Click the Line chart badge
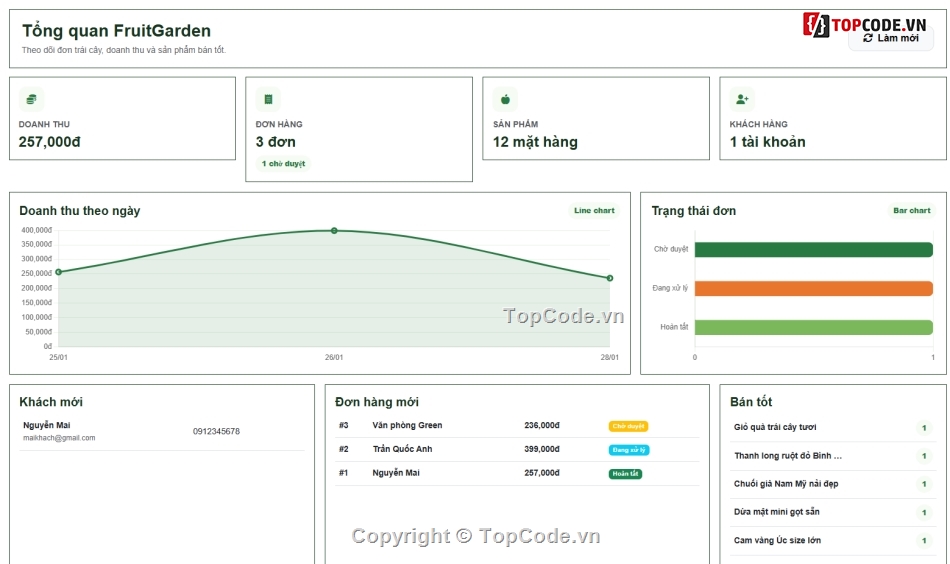The height and width of the screenshot is (564, 950). pos(594,210)
